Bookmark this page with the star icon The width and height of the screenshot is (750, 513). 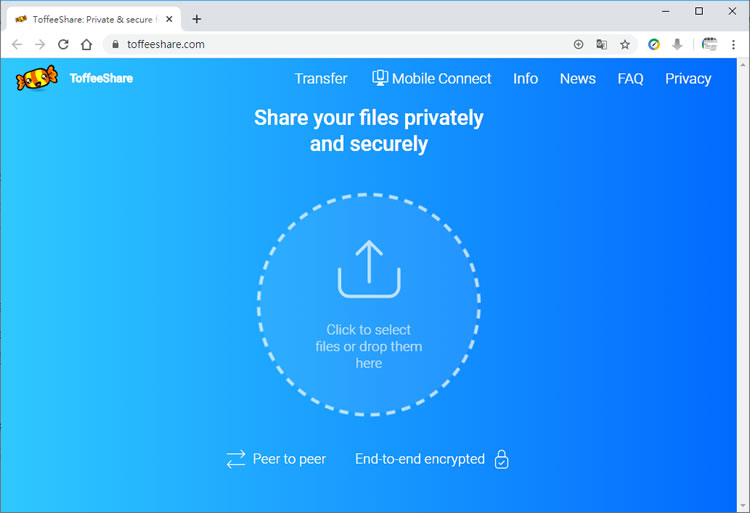pyautogui.click(x=625, y=44)
